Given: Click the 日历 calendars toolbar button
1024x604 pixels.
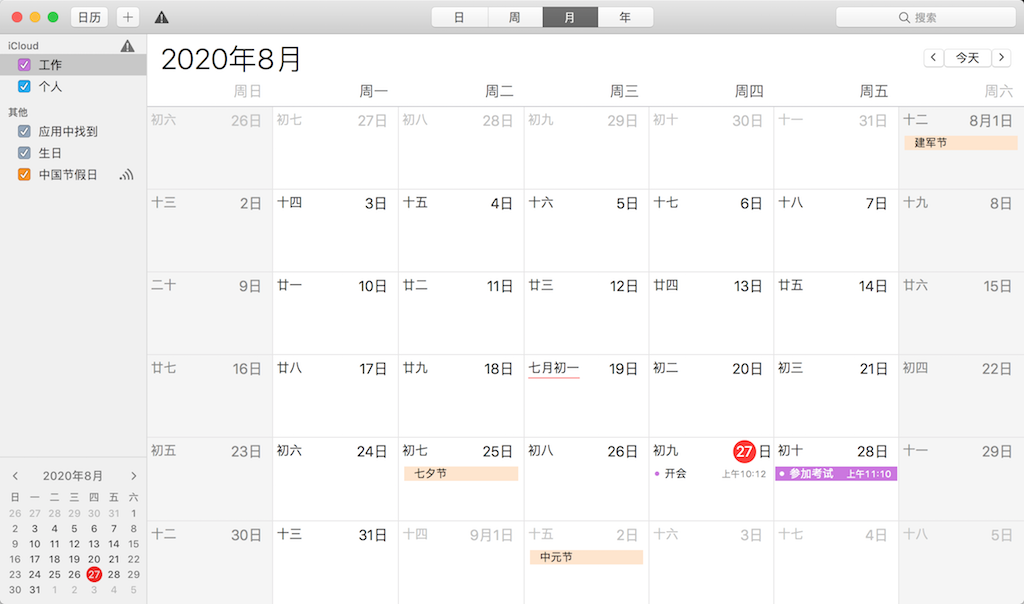Looking at the screenshot, I should tap(89, 17).
